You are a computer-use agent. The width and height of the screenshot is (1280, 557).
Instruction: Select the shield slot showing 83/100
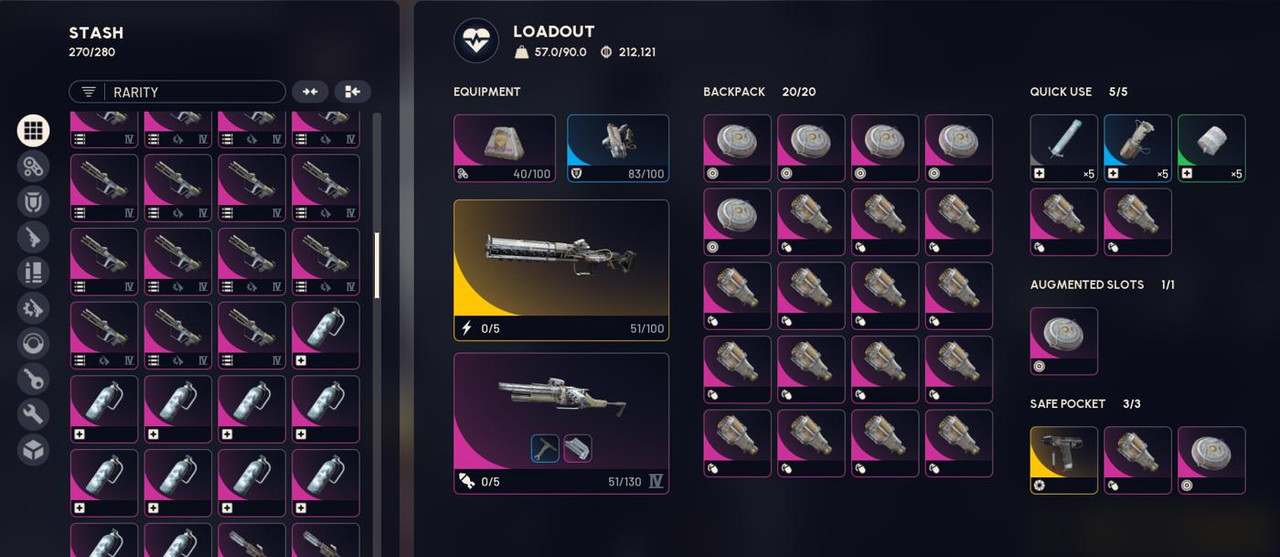618,148
